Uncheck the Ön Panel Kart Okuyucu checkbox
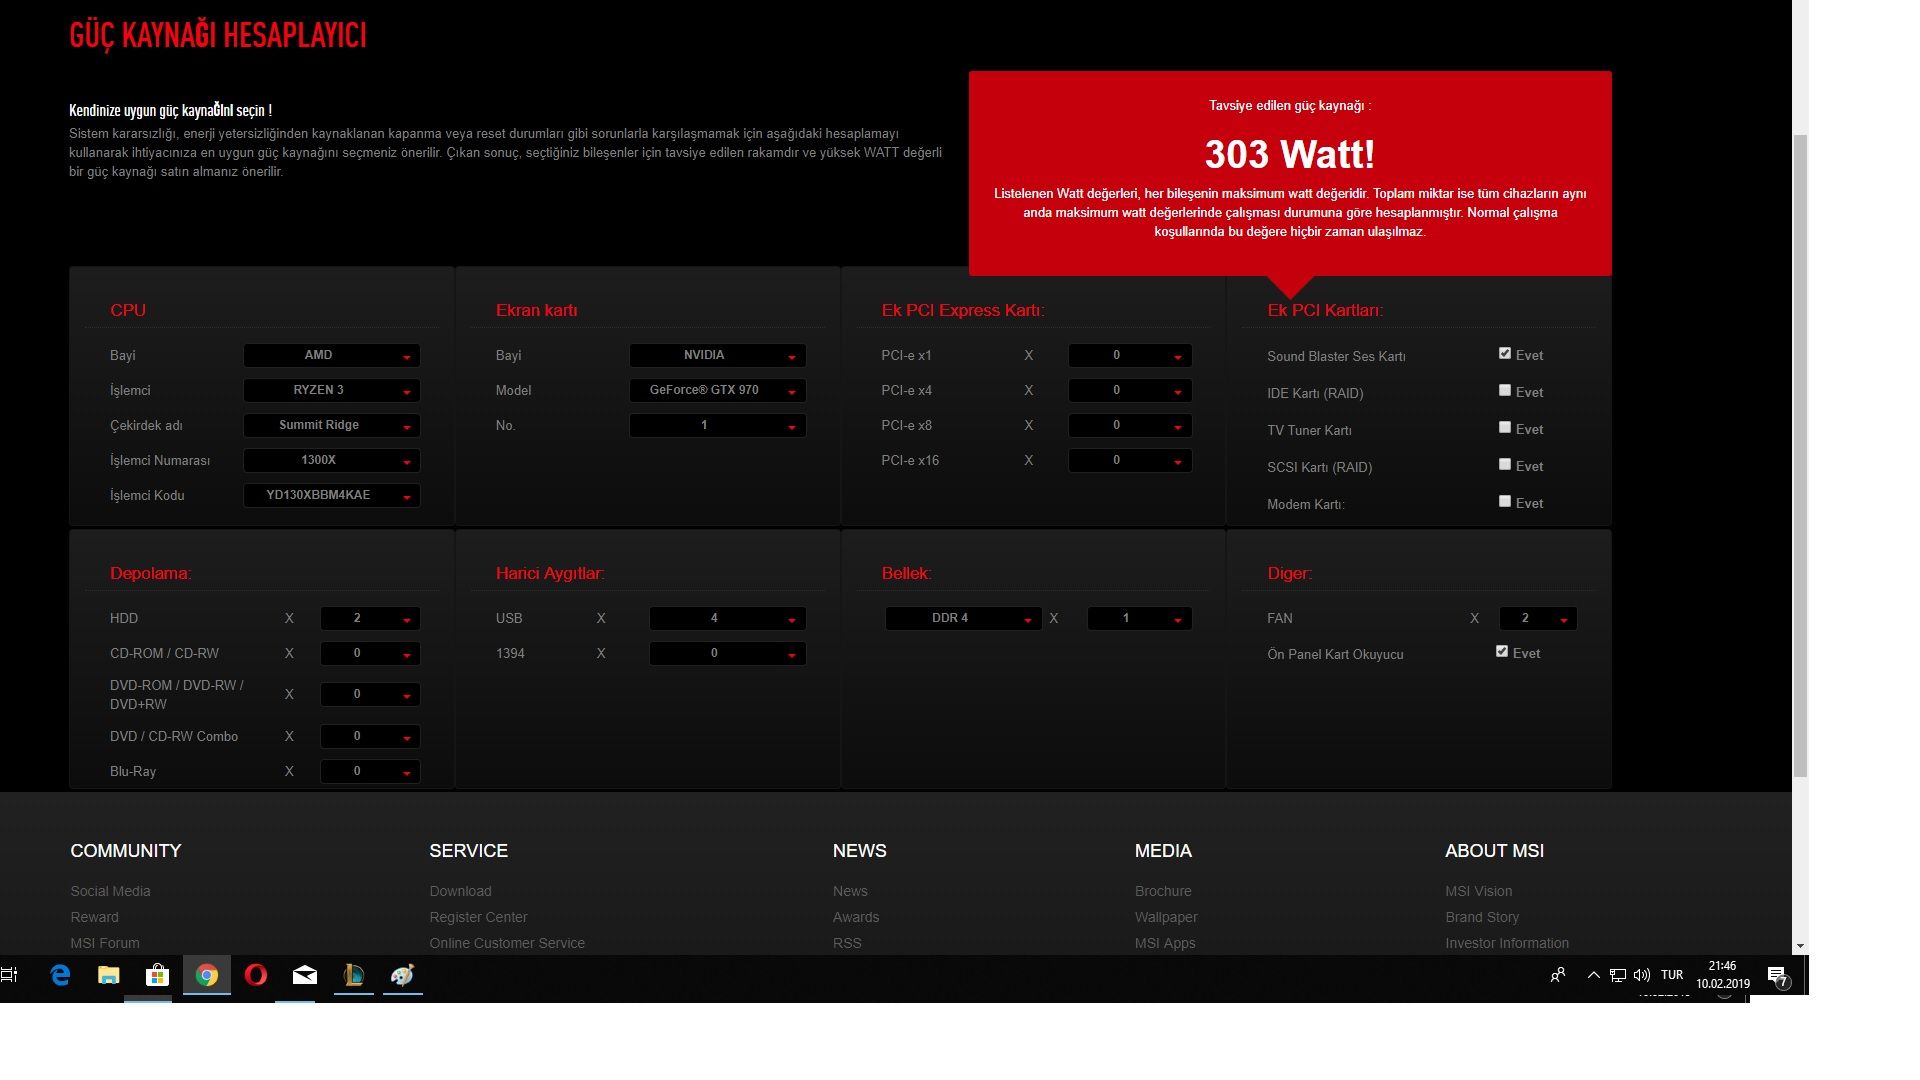This screenshot has width=1920, height=1080. coord(1502,651)
